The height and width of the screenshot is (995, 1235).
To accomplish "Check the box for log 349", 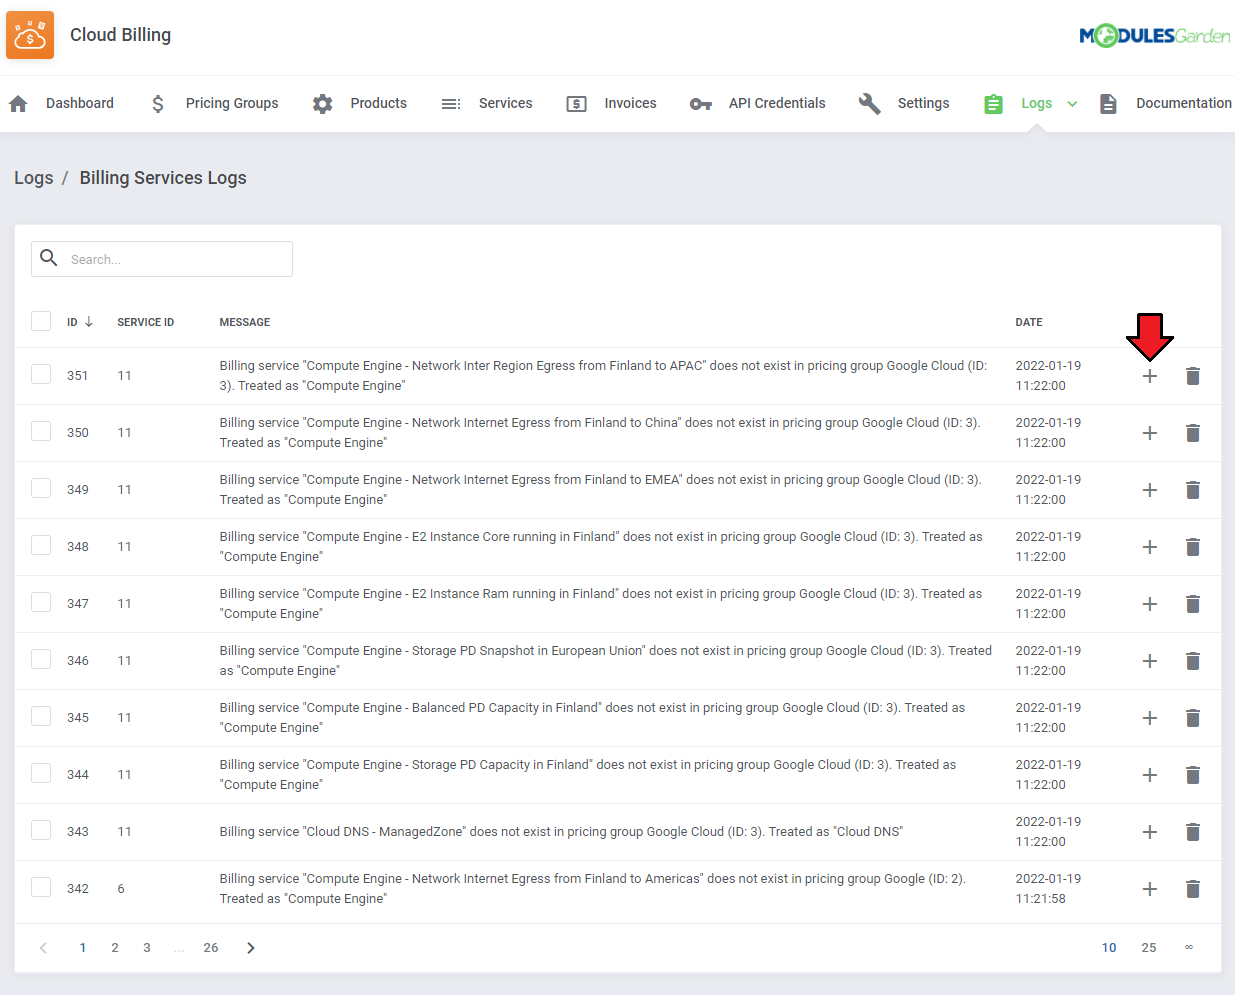I will (x=41, y=488).
